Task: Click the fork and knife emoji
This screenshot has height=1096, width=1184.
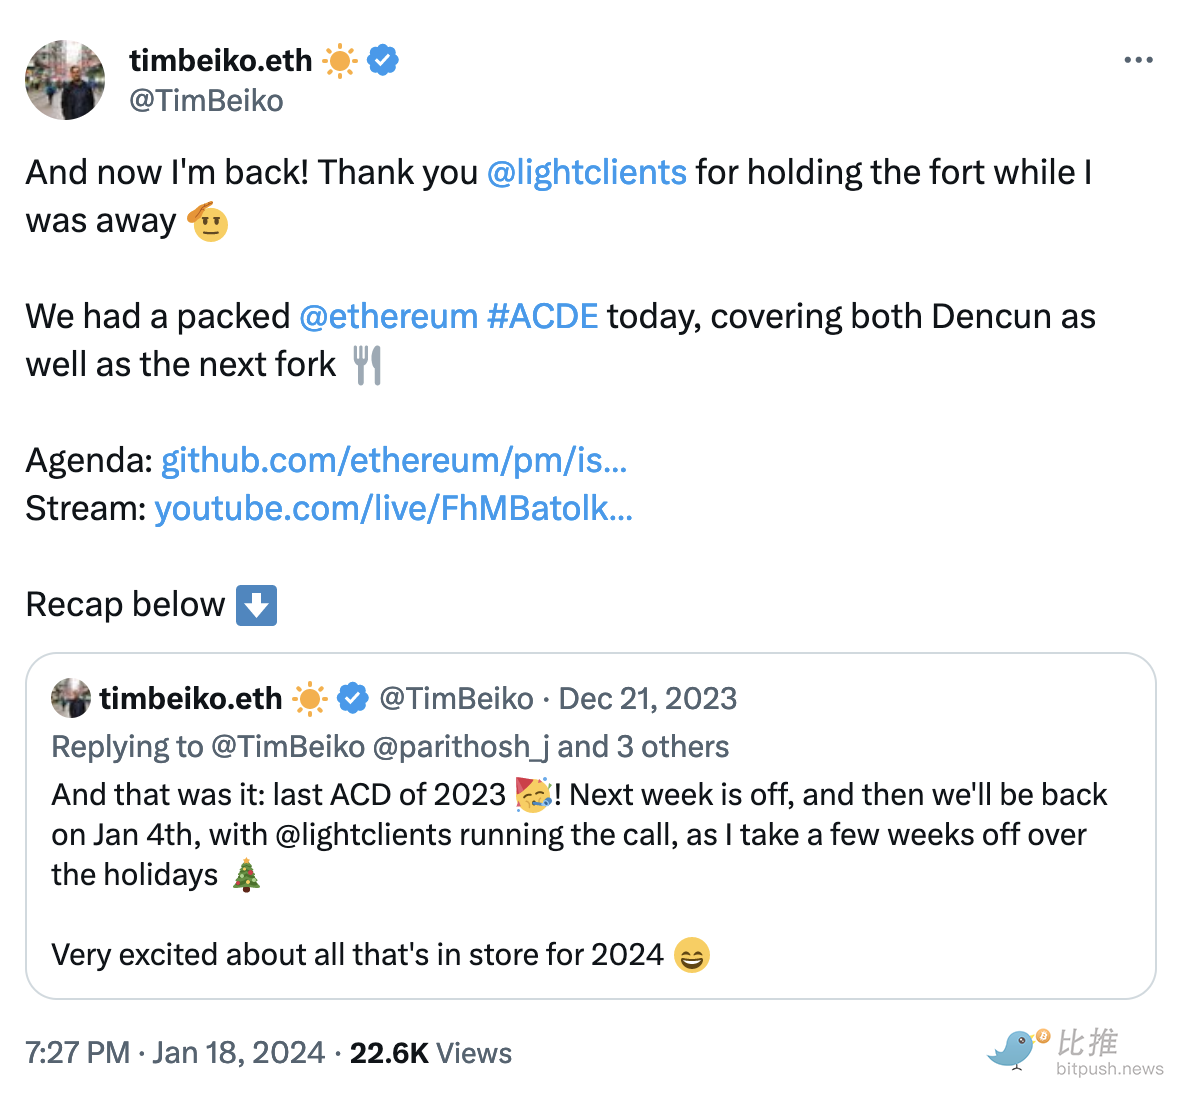Action: (368, 365)
